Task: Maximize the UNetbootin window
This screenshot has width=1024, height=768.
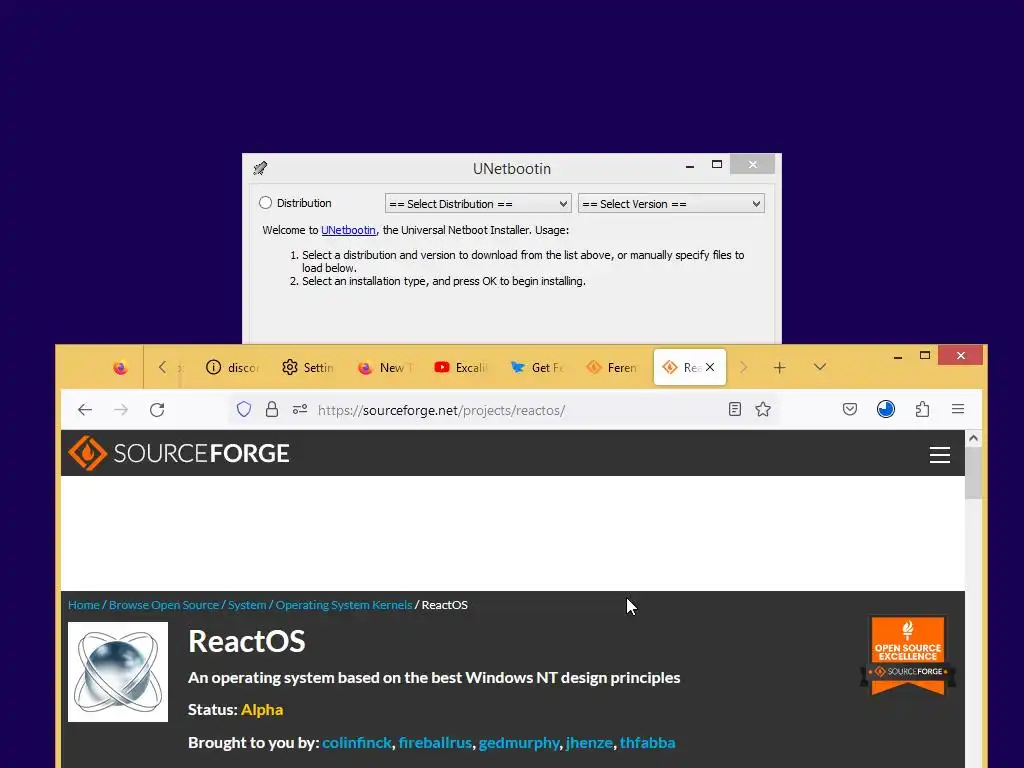Action: tap(716, 165)
